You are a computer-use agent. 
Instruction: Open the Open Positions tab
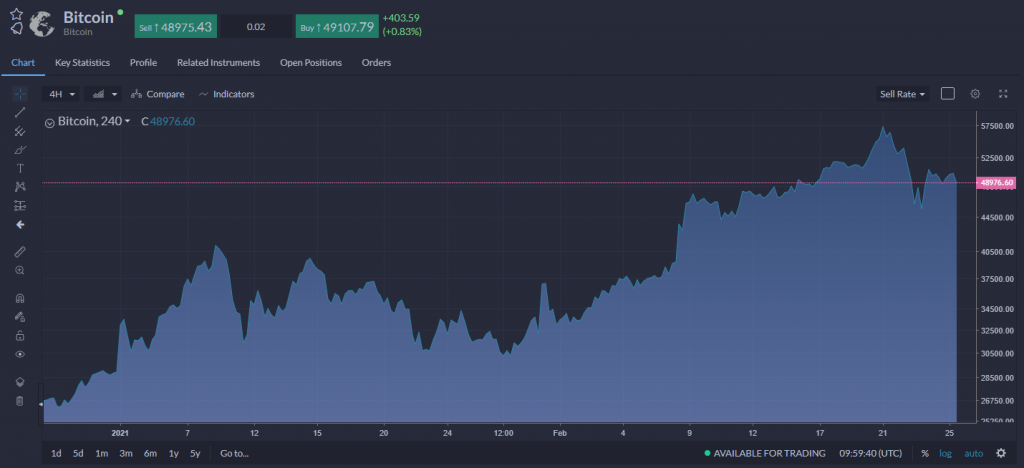point(311,63)
